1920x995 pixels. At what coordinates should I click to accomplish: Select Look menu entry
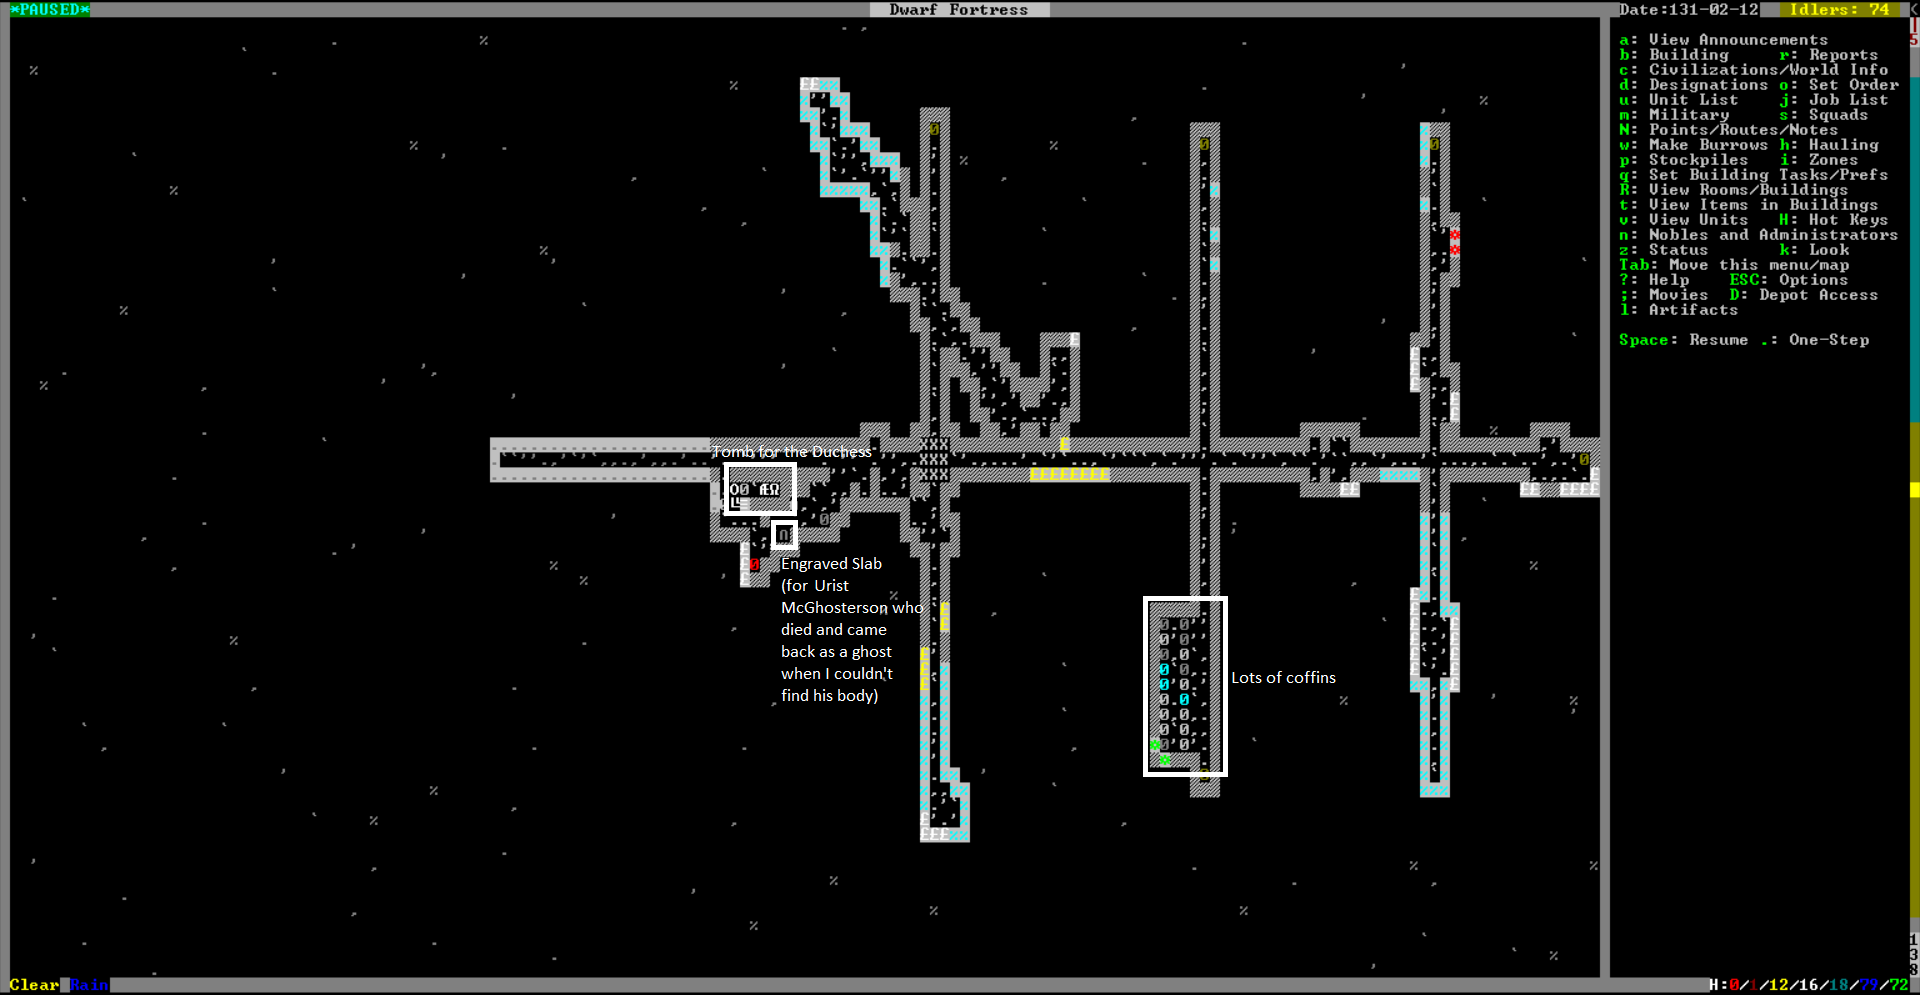1813,250
